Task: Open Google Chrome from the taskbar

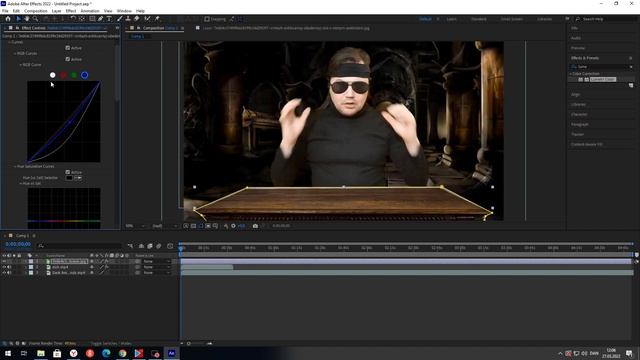Action: click(x=122, y=353)
